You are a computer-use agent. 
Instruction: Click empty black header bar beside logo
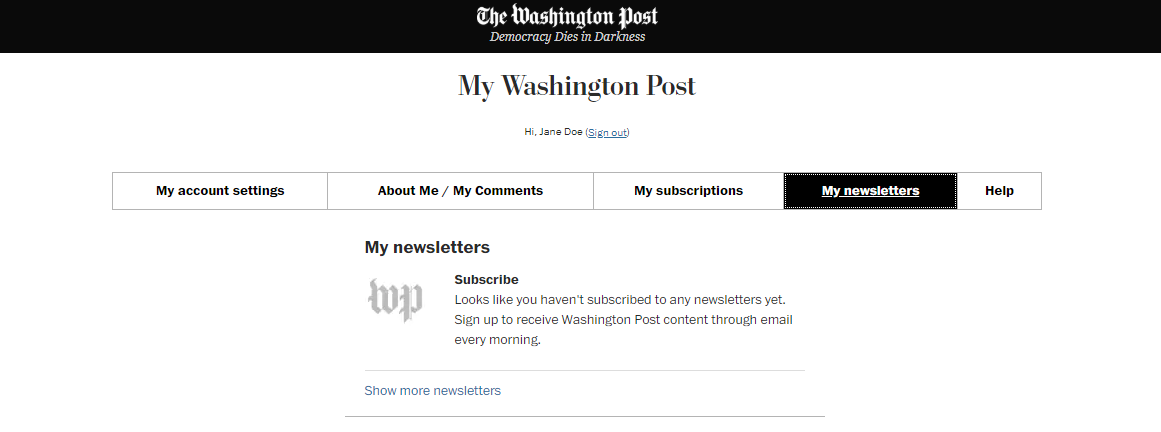(x=222, y=26)
